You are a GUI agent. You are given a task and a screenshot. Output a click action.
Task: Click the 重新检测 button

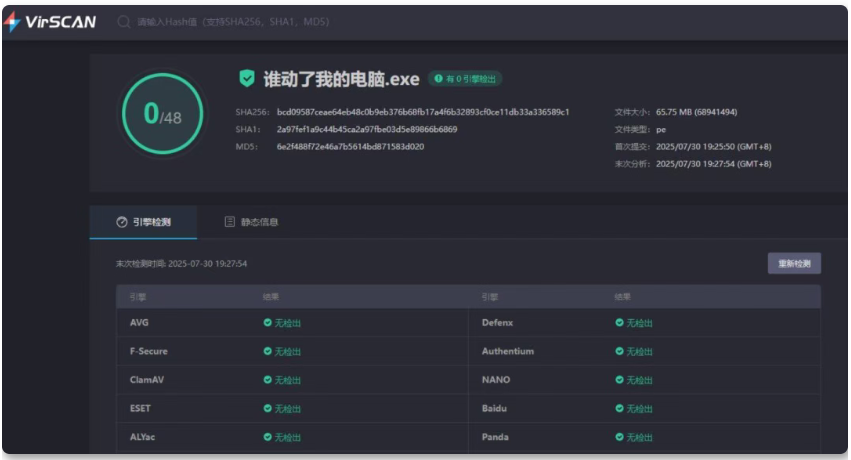[794, 264]
